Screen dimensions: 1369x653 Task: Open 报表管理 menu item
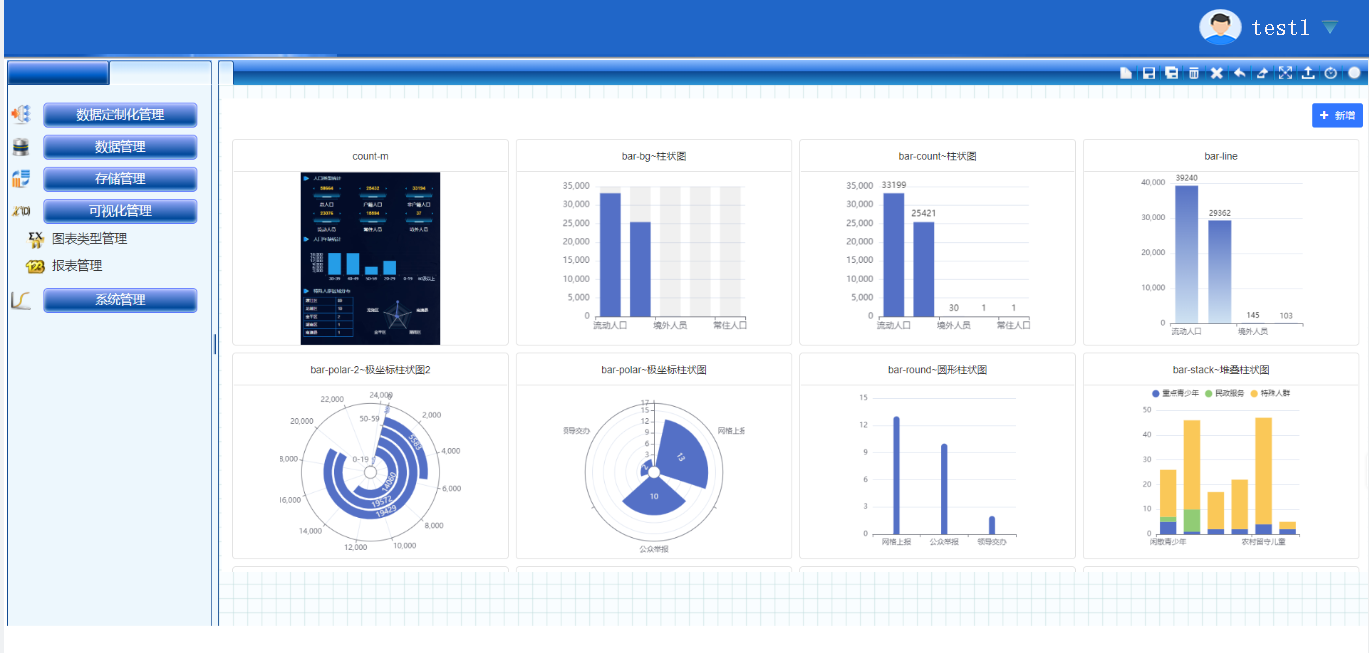click(77, 266)
